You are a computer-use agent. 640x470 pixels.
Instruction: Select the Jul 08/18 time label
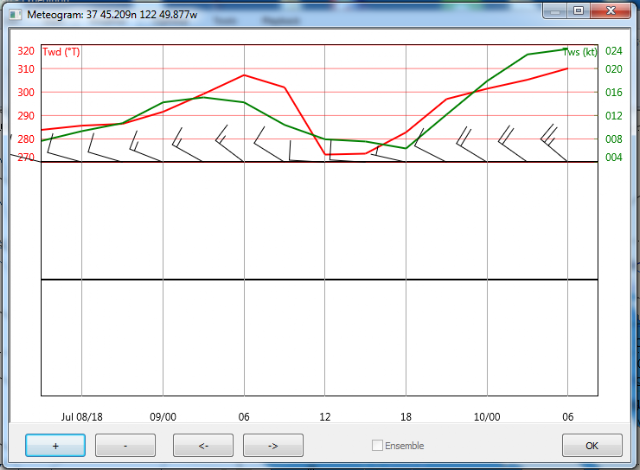coord(82,417)
